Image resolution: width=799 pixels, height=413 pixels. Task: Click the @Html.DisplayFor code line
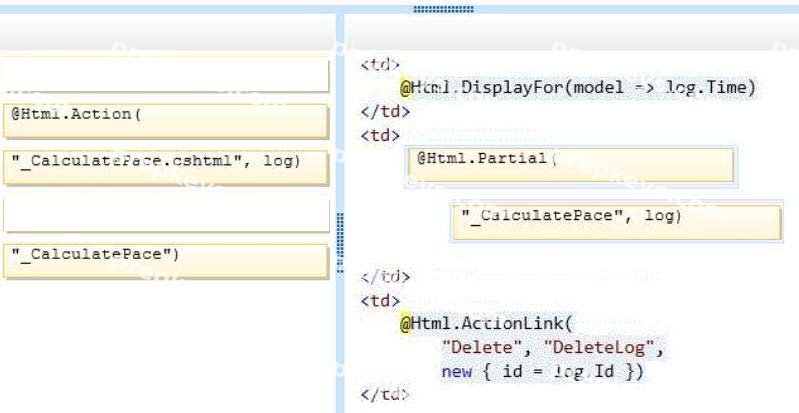point(578,88)
